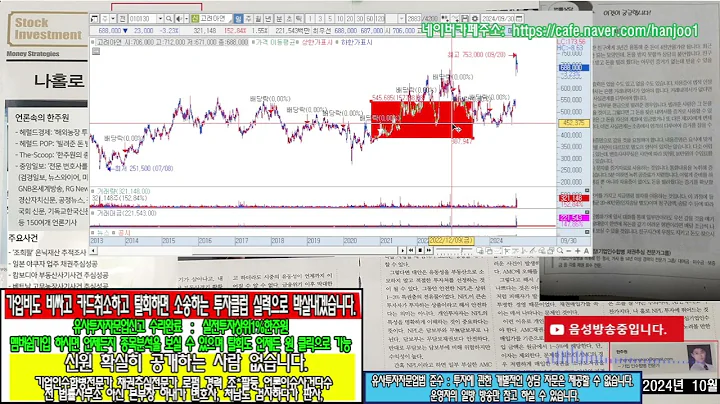Click the save disk icon in chart toolbar

coord(465,18)
